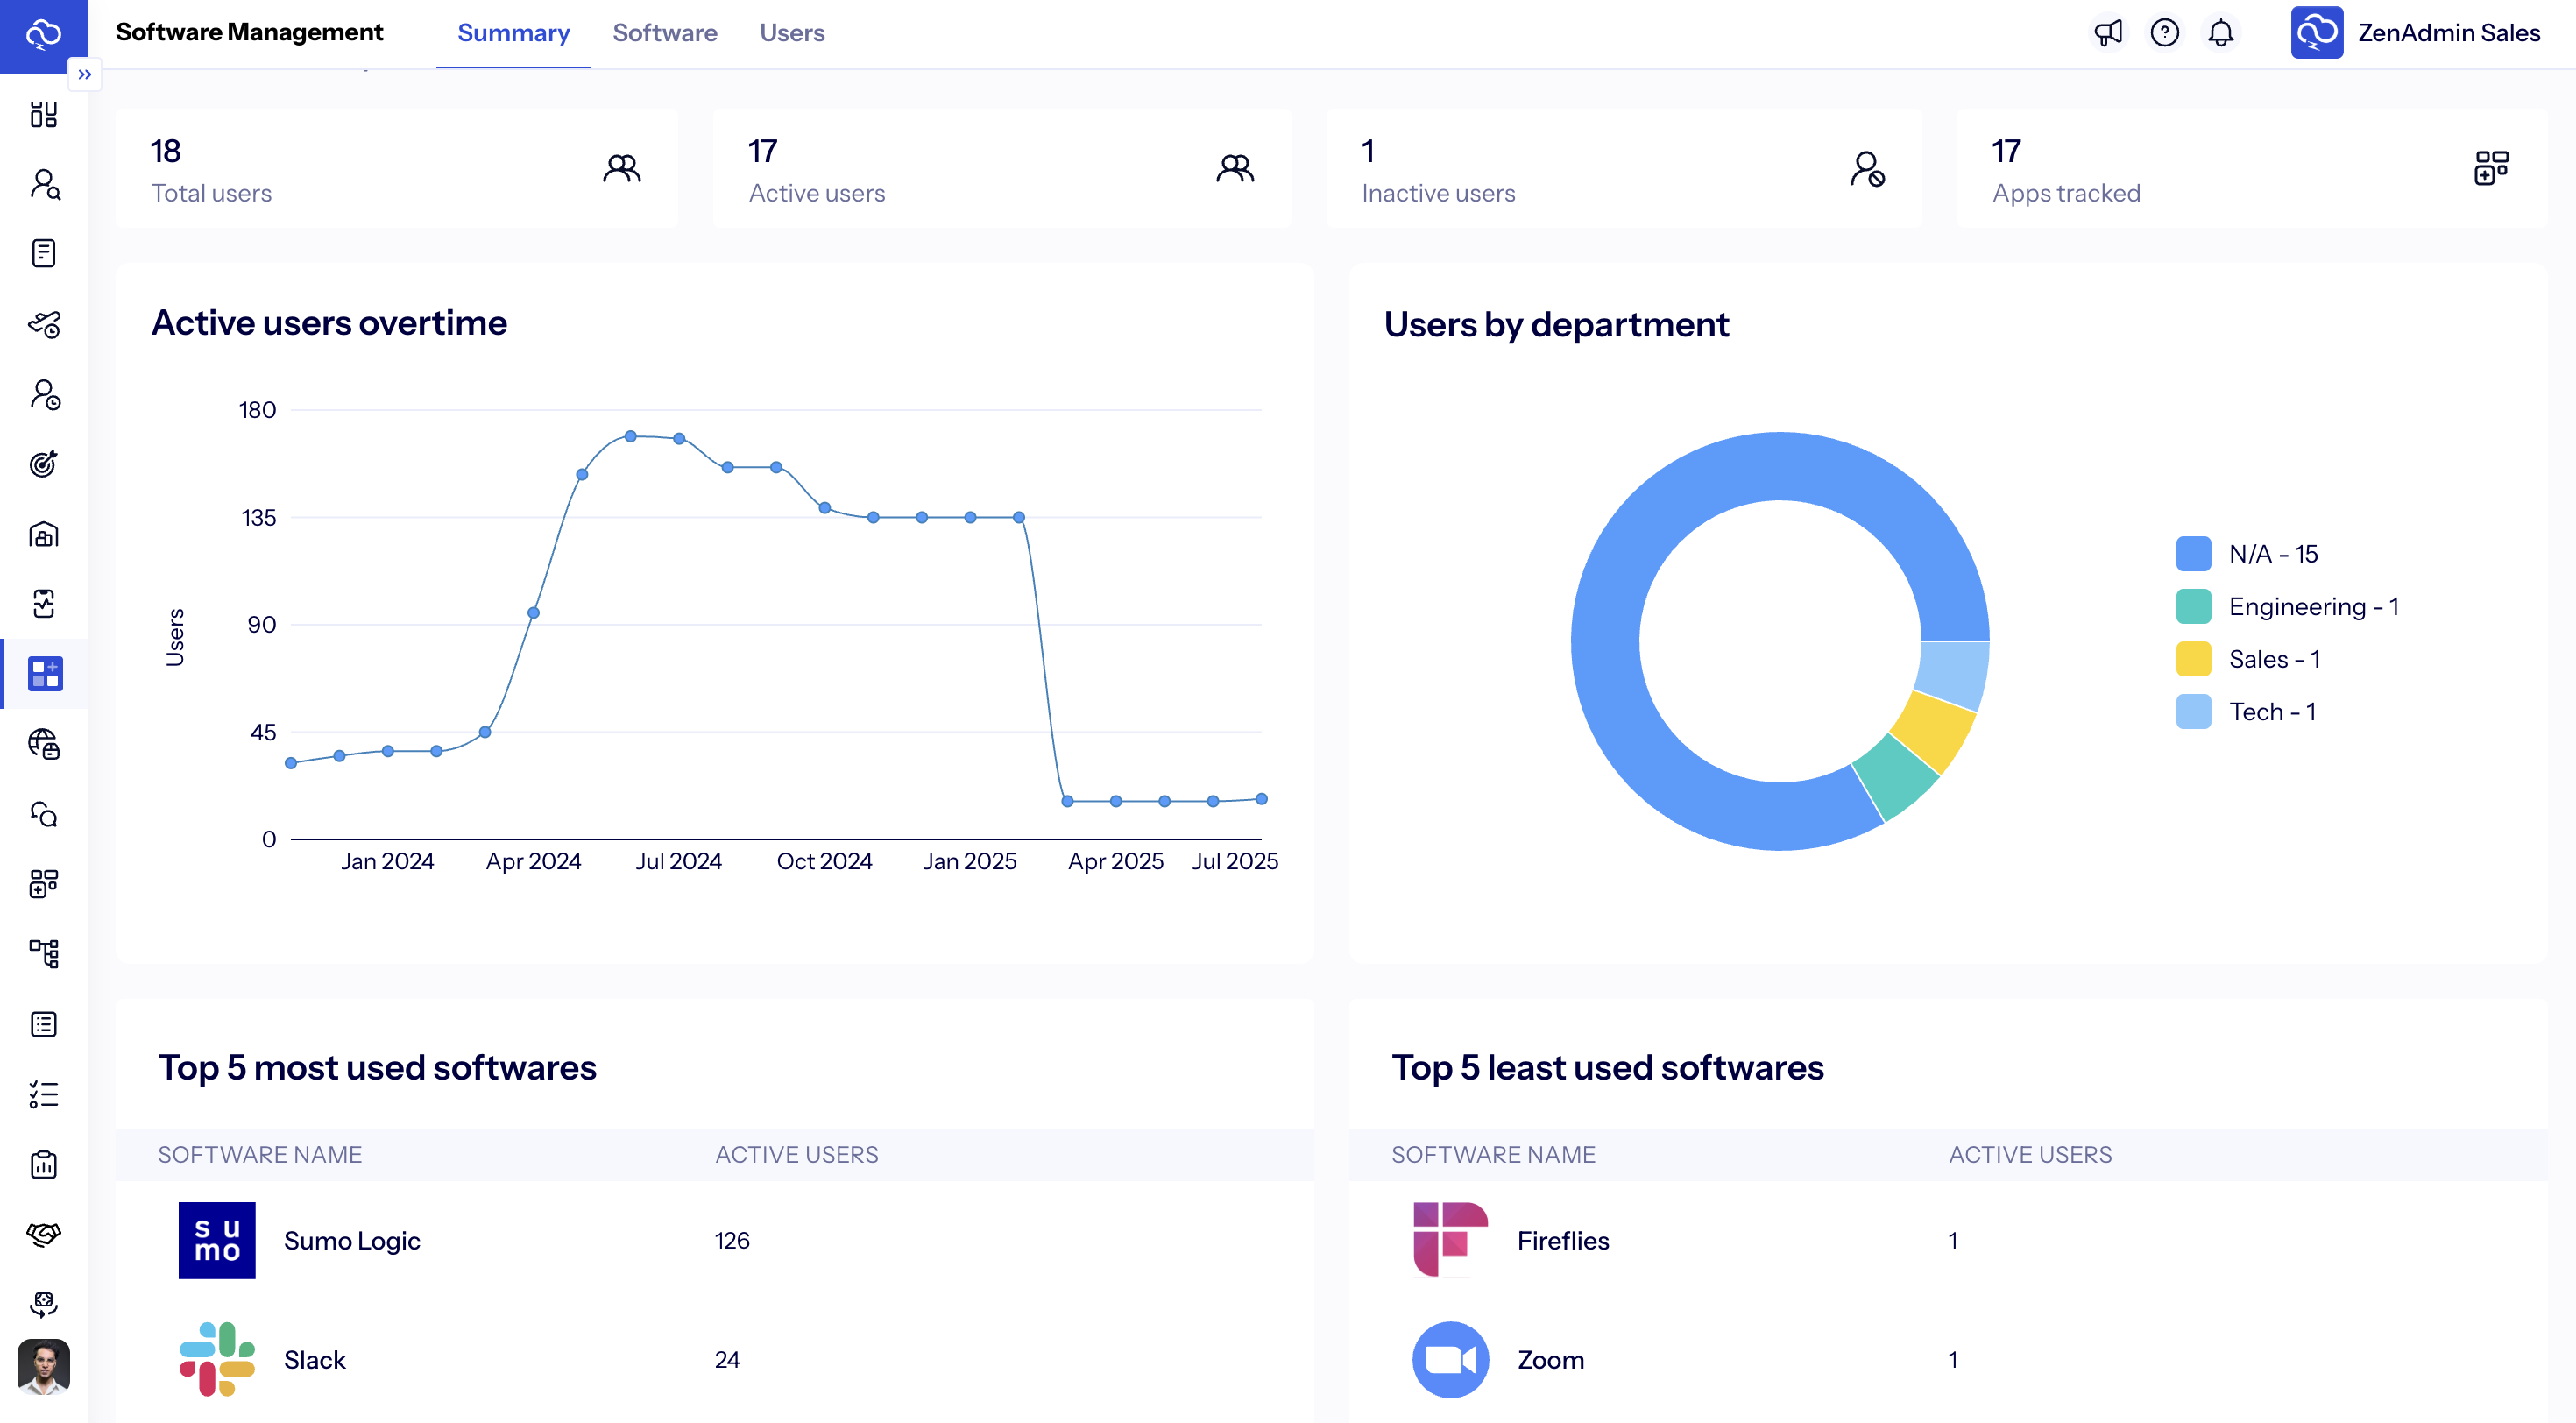Screen dimensions: 2576x1423
Task: Switch to the Users tab
Action: click(792, 32)
